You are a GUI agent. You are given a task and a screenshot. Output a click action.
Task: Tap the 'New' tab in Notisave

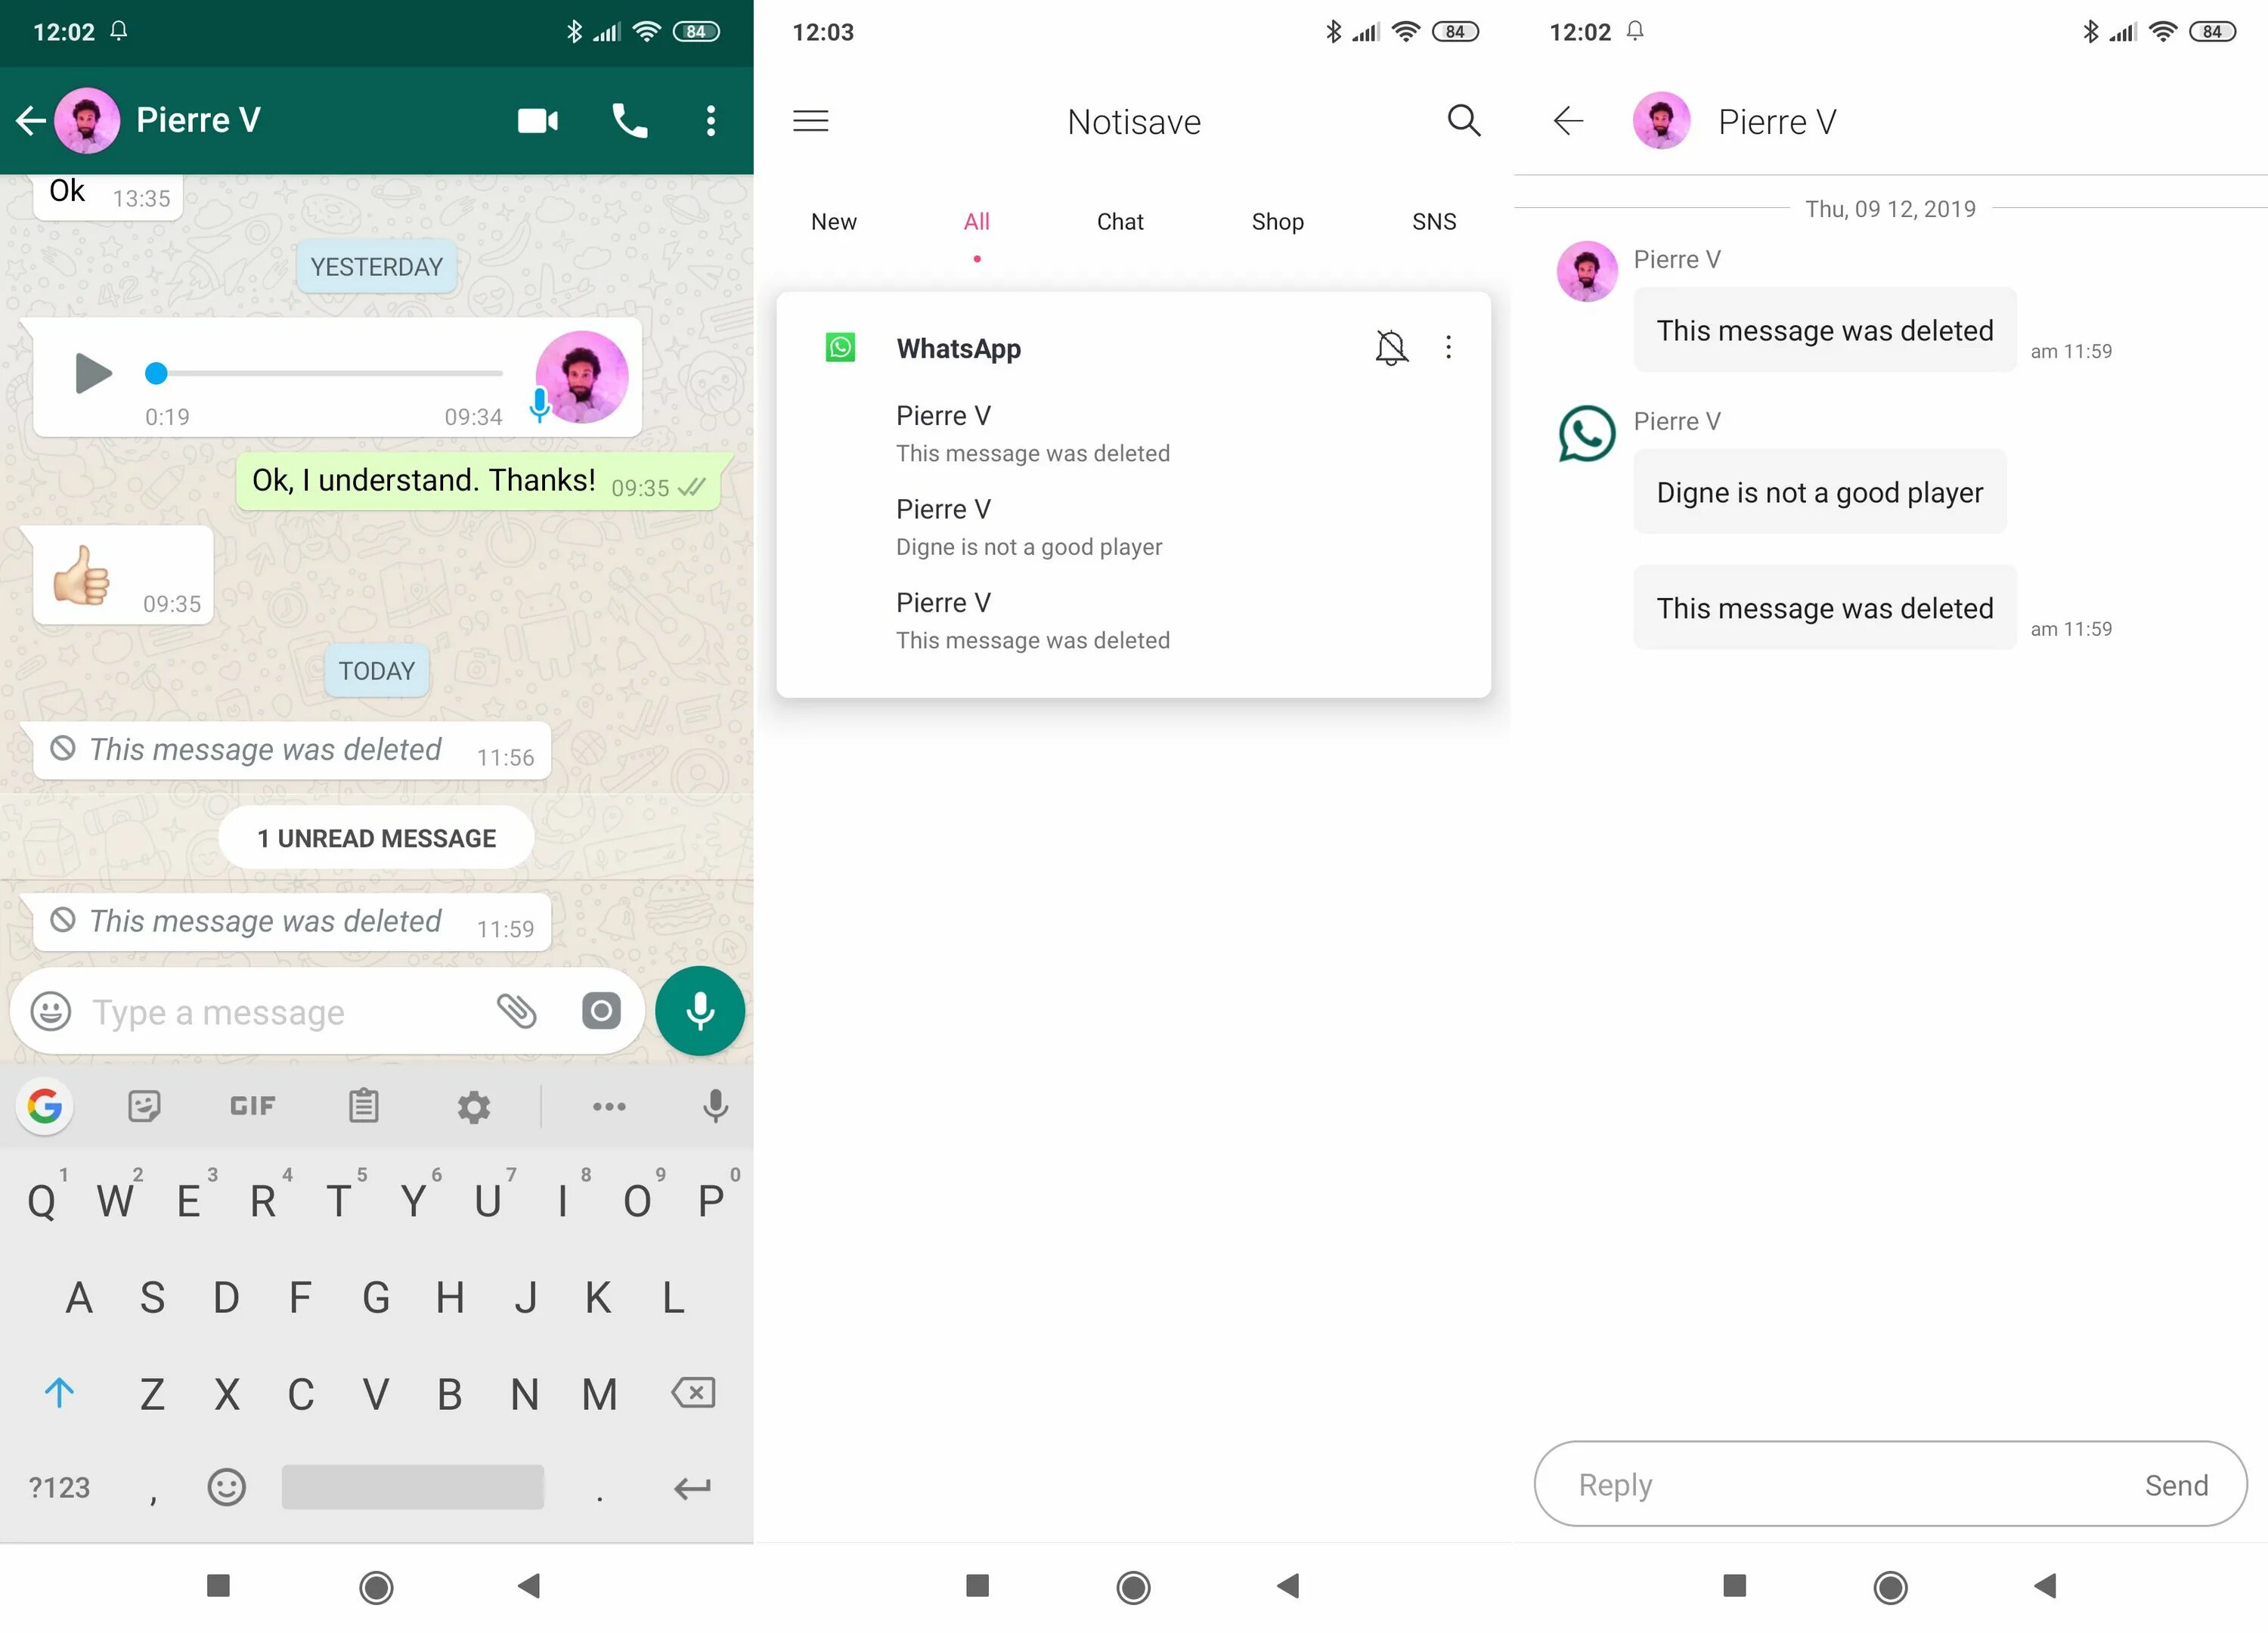(x=833, y=220)
